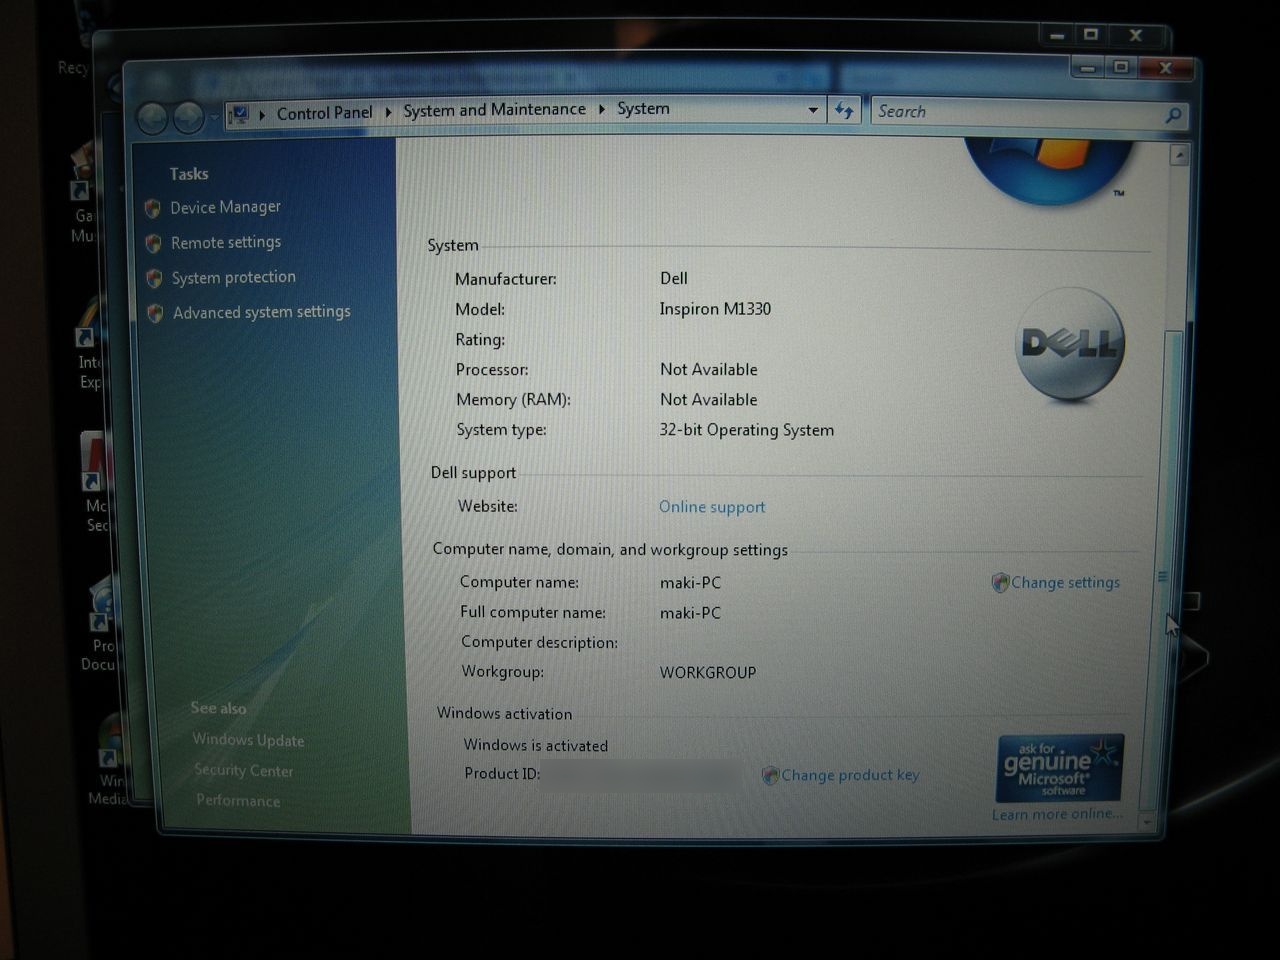Maximize the background window behind System
The height and width of the screenshot is (960, 1280).
point(1091,35)
